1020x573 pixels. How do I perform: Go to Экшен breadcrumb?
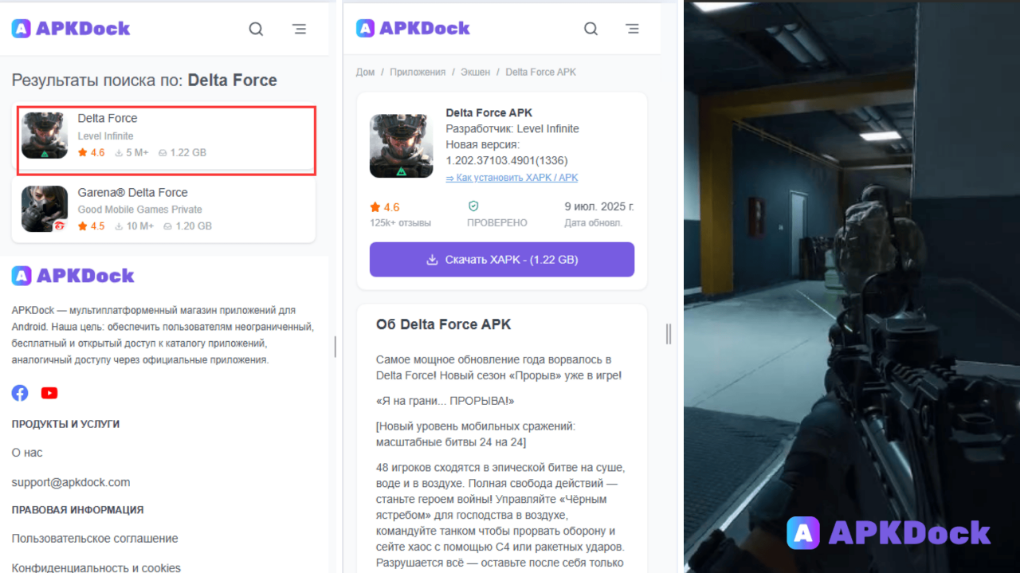click(x=476, y=72)
